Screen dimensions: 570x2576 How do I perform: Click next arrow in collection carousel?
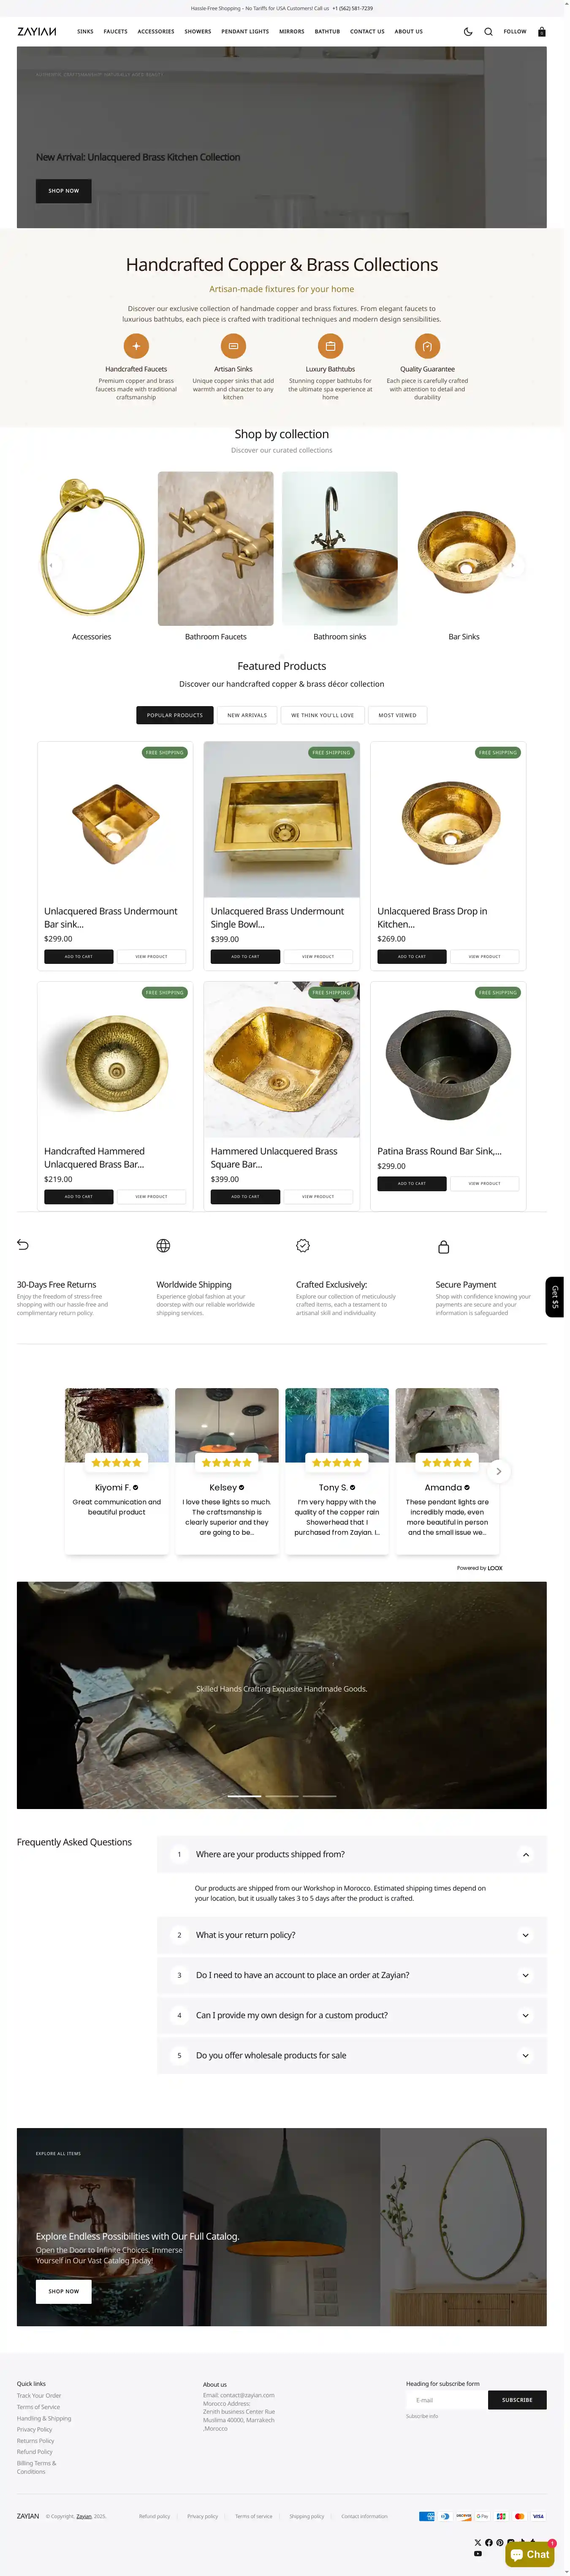pos(513,565)
